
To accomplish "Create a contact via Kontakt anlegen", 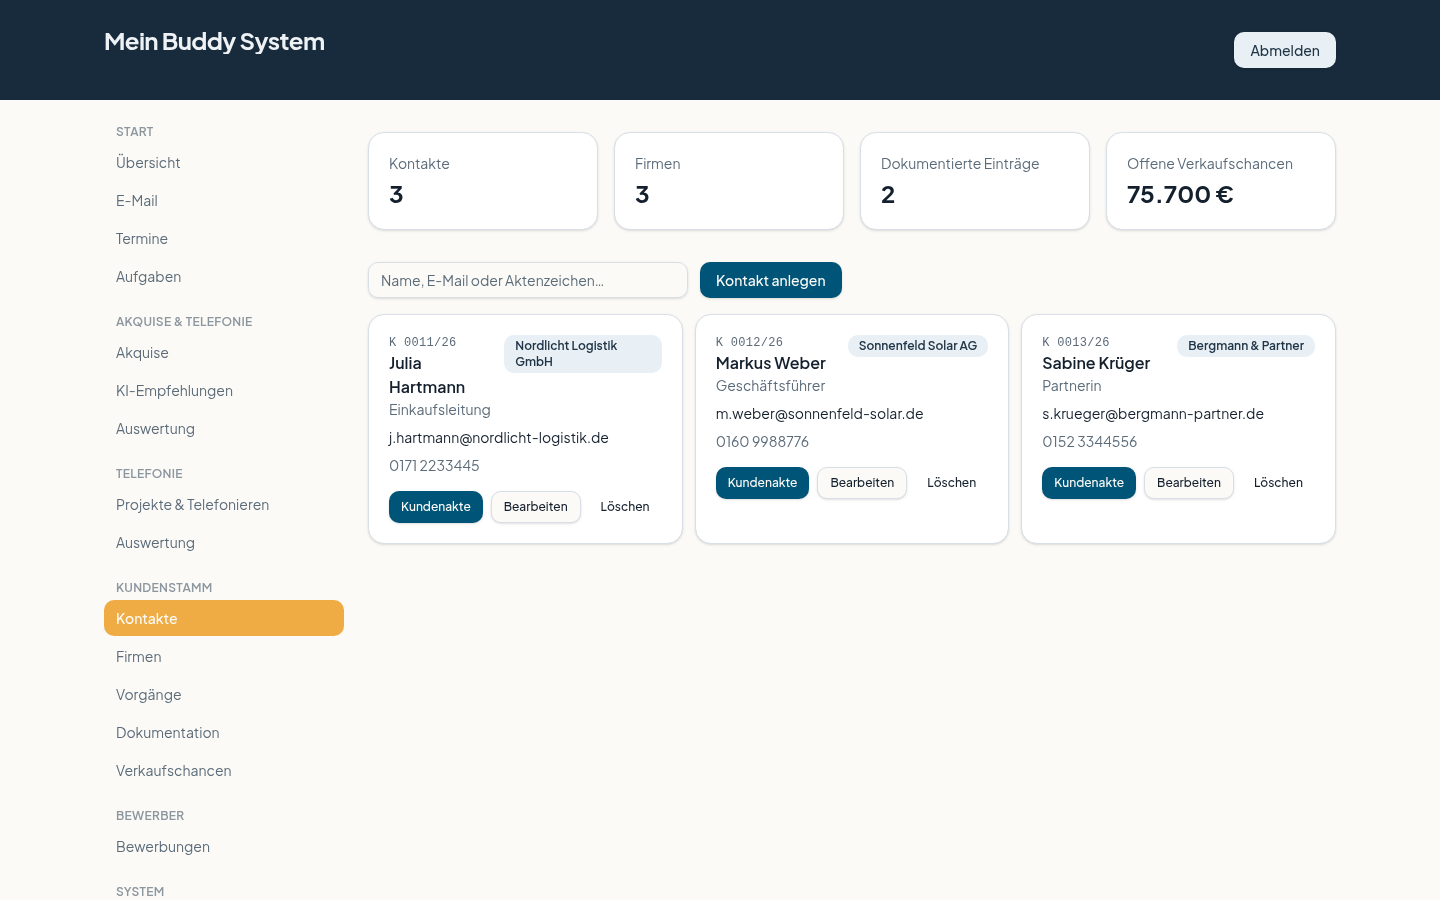I will (771, 280).
